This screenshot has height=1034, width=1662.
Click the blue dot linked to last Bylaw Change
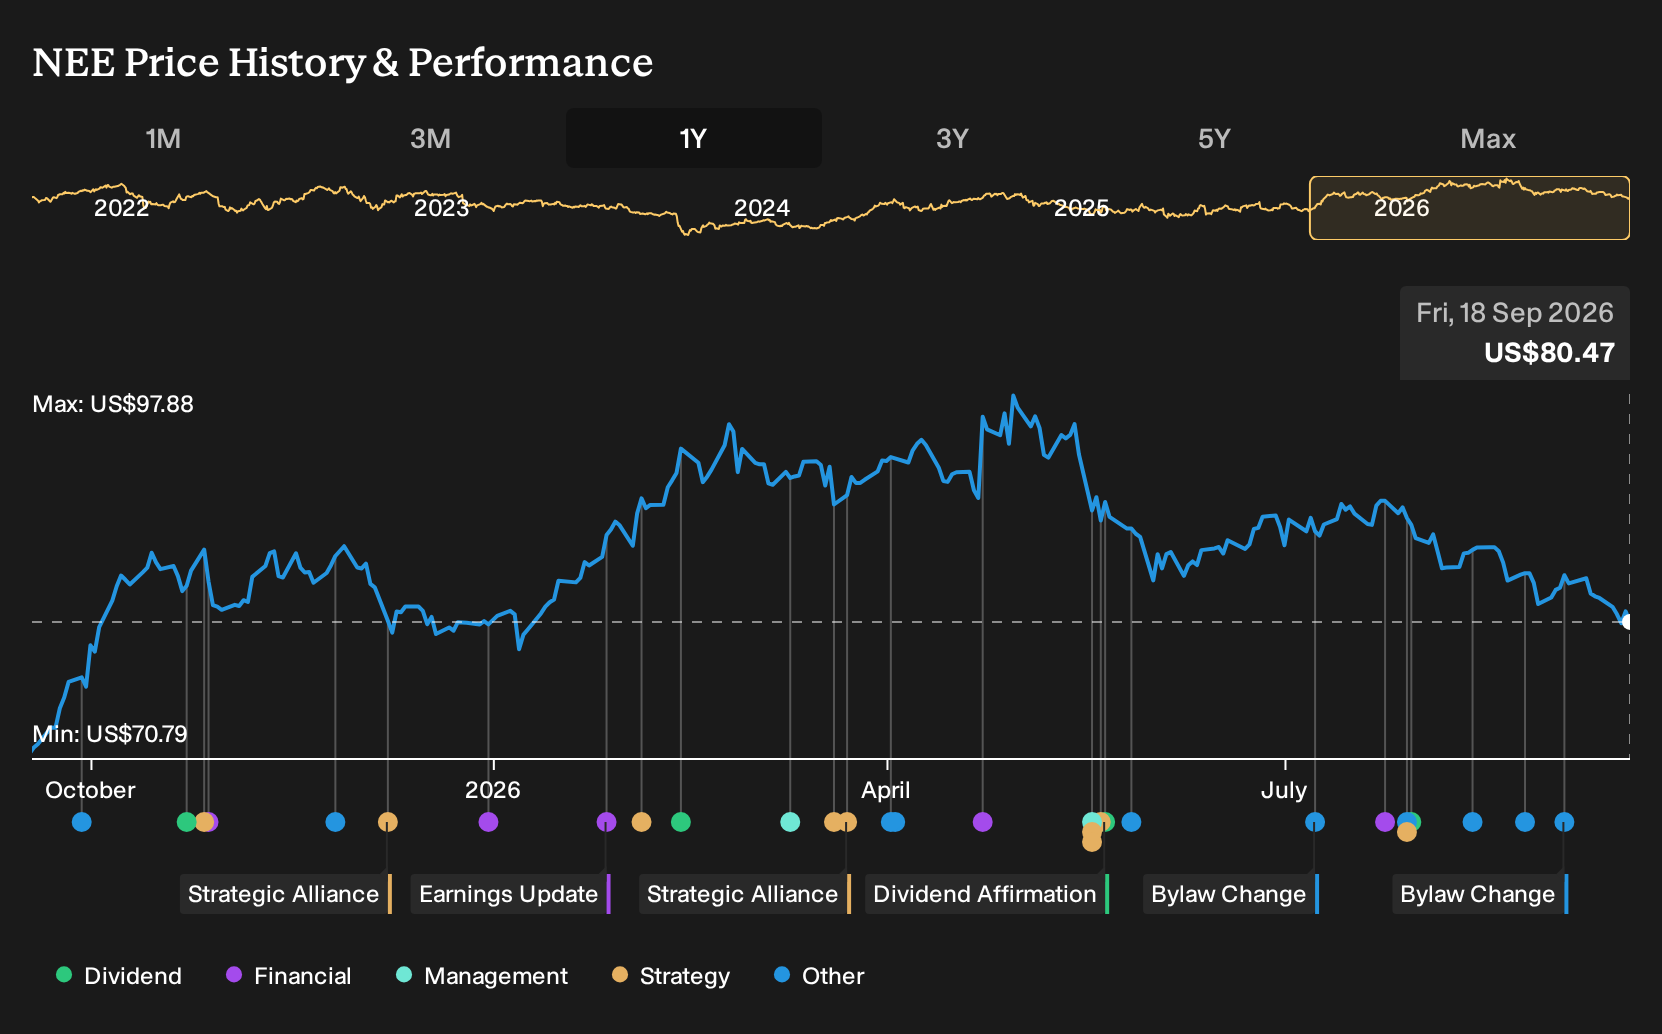[1565, 822]
